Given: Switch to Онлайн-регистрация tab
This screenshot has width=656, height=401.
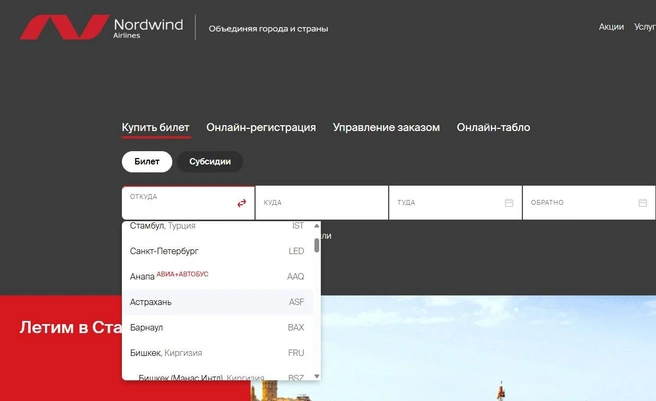Looking at the screenshot, I should coord(261,128).
